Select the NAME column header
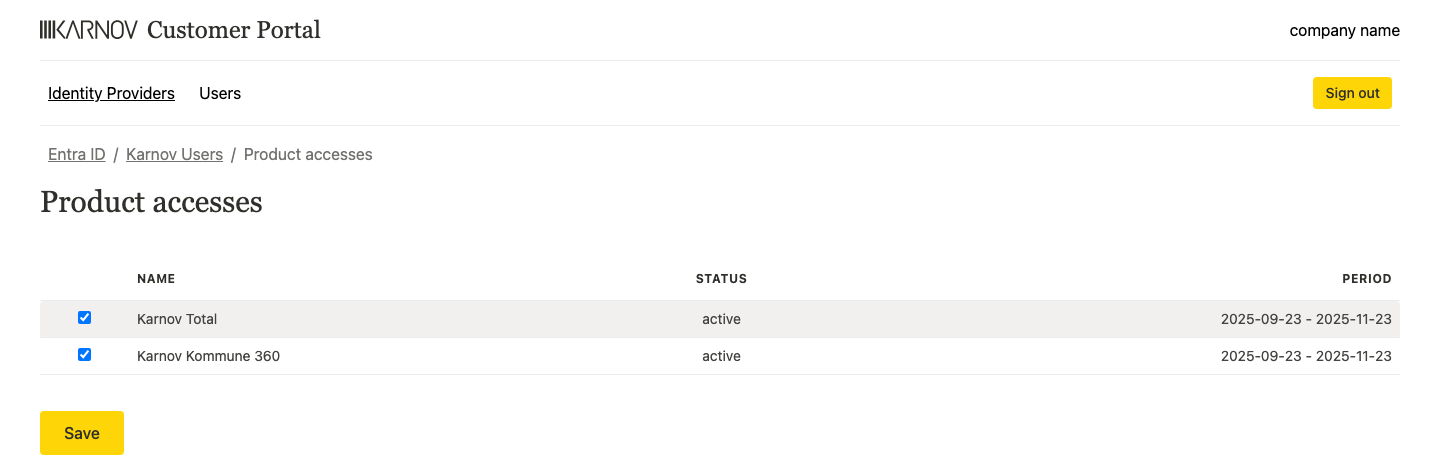The height and width of the screenshot is (461, 1440). pos(156,279)
